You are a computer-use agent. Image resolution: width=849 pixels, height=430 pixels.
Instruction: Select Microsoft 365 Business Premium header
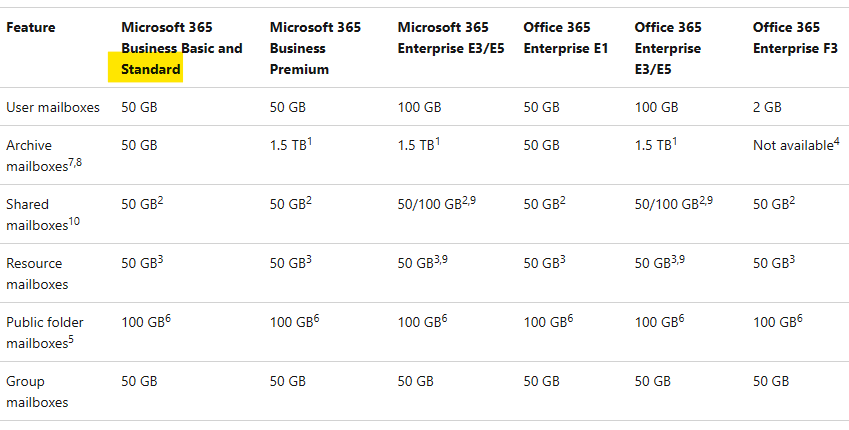pyautogui.click(x=315, y=48)
